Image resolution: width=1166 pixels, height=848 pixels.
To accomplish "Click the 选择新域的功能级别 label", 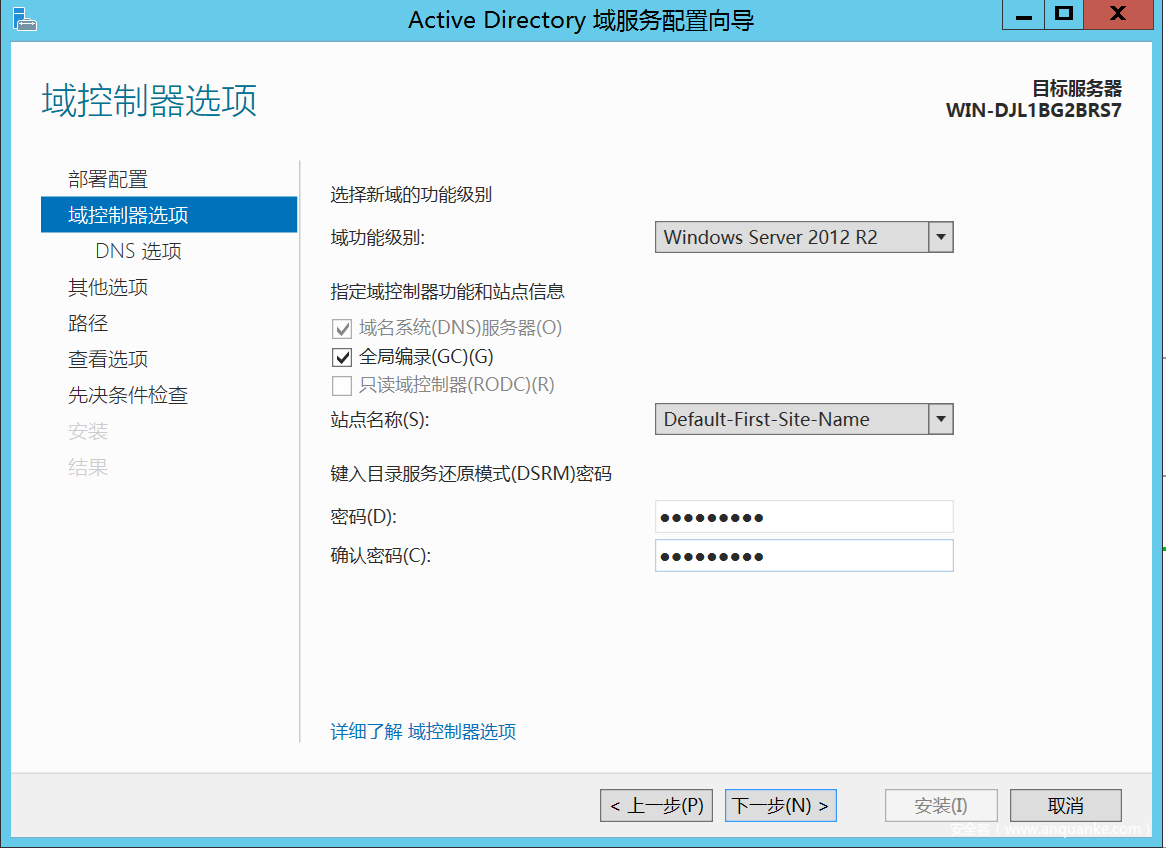I will coord(411,195).
